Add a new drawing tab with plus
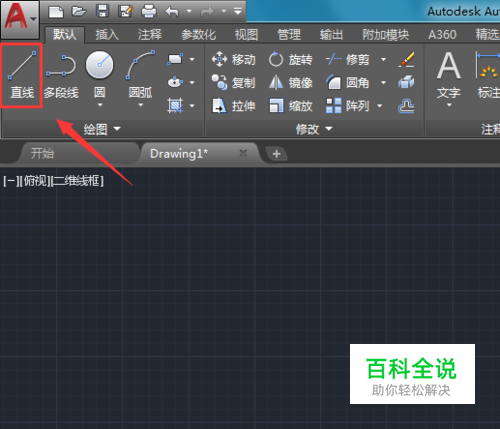Image resolution: width=500 pixels, height=429 pixels. point(276,154)
